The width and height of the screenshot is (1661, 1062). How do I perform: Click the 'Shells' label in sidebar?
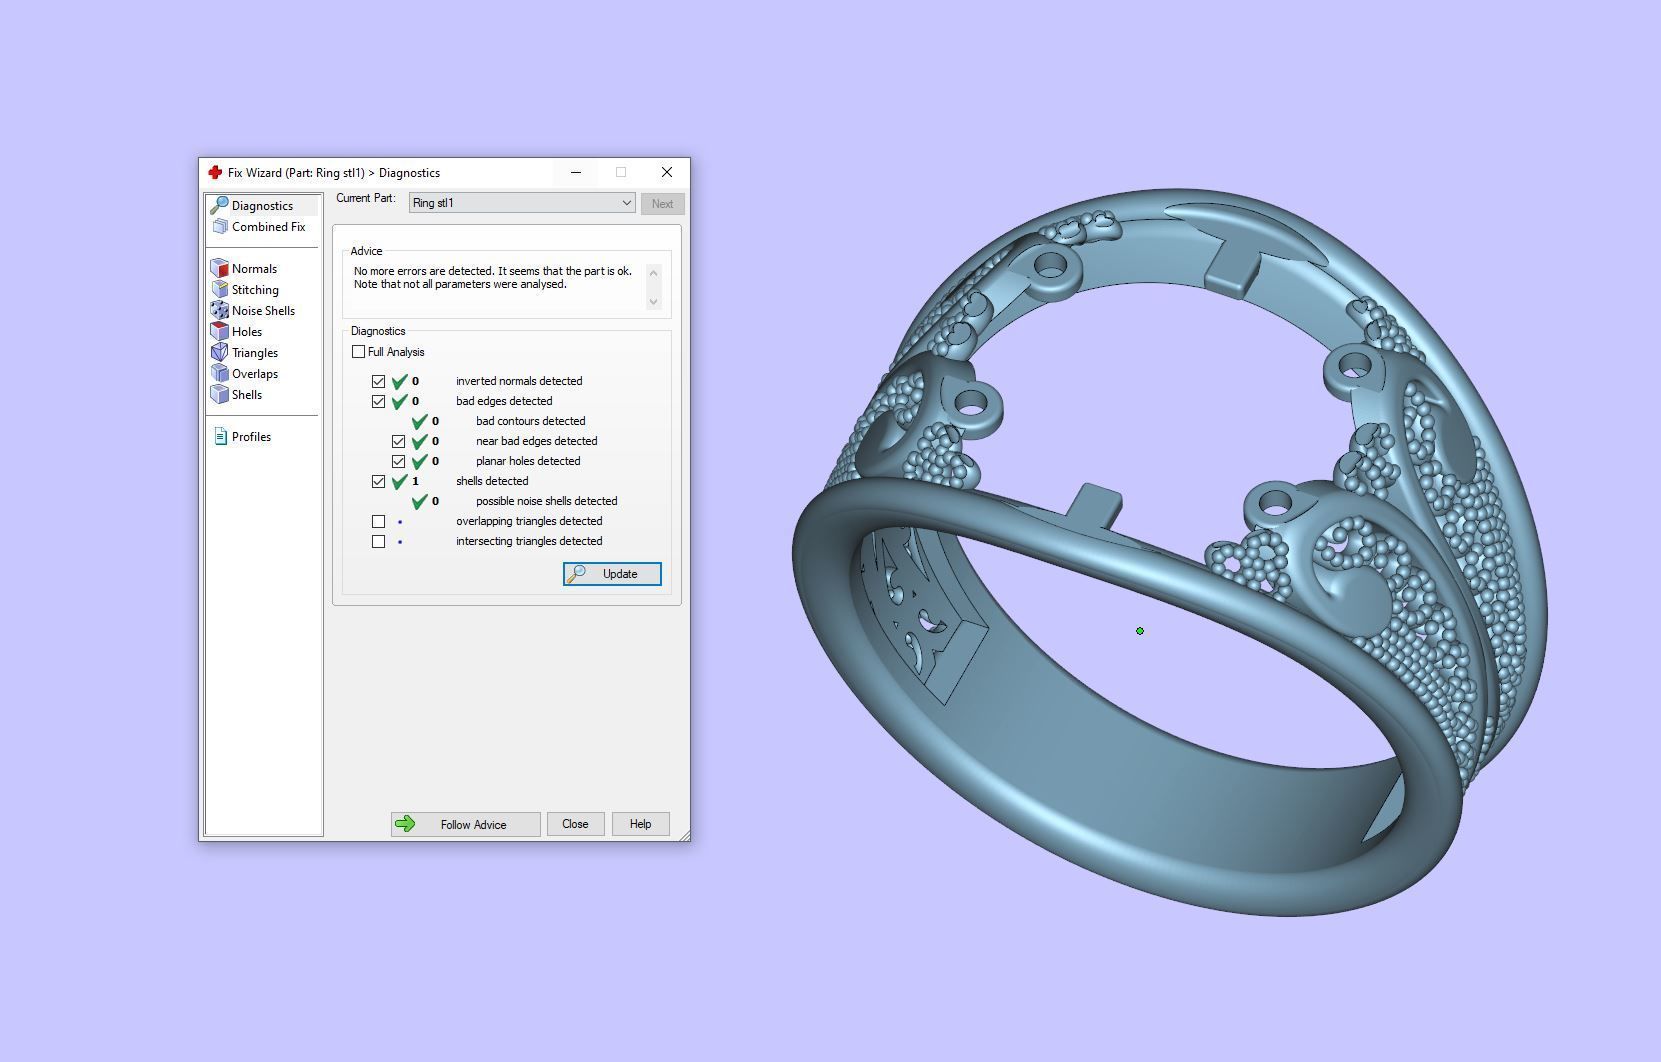(247, 394)
